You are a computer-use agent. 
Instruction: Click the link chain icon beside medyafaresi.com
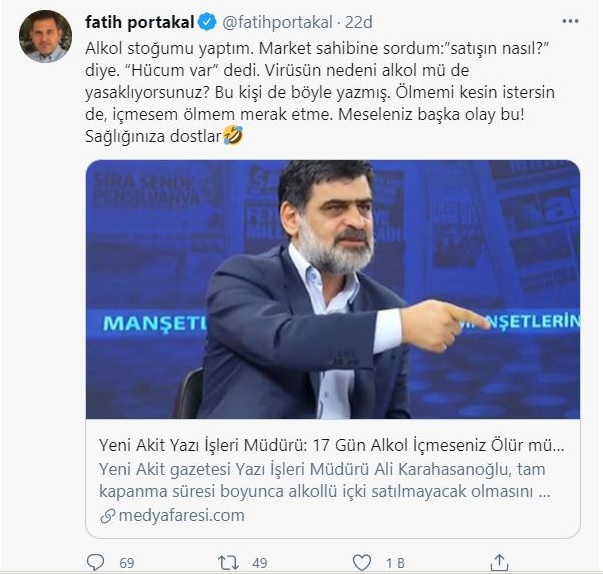107,516
